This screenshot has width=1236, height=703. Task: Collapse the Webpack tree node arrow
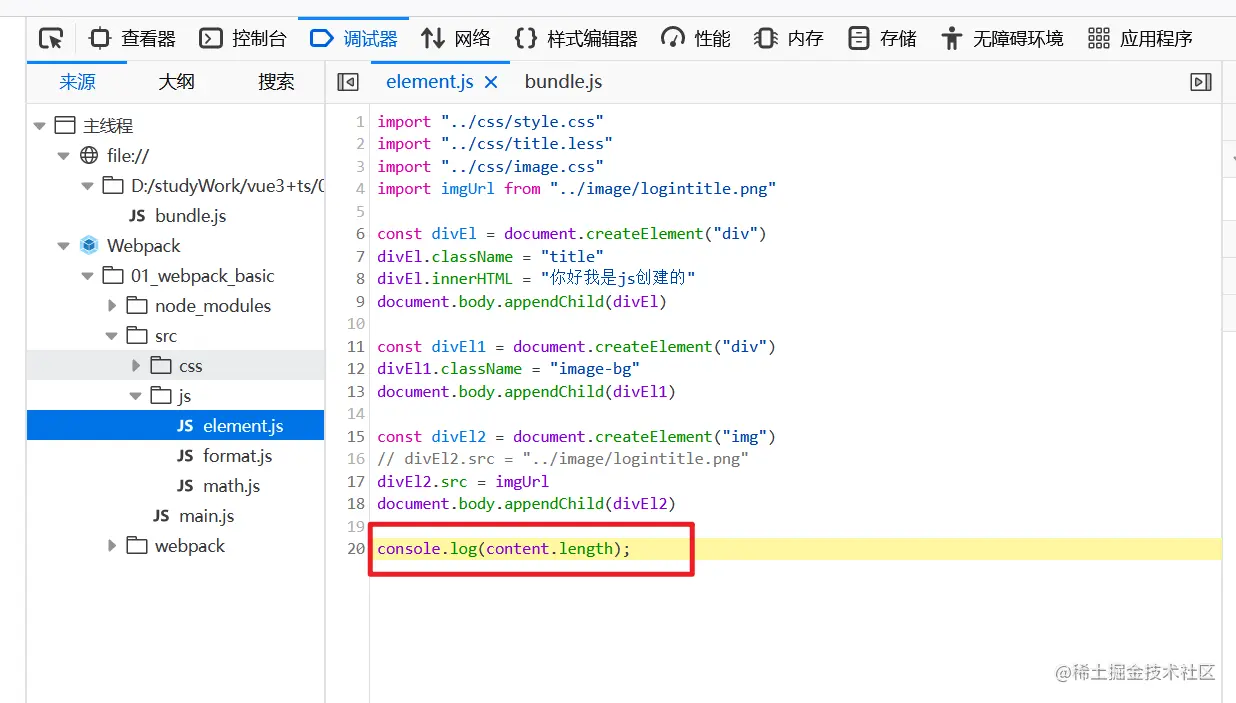pyautogui.click(x=64, y=246)
